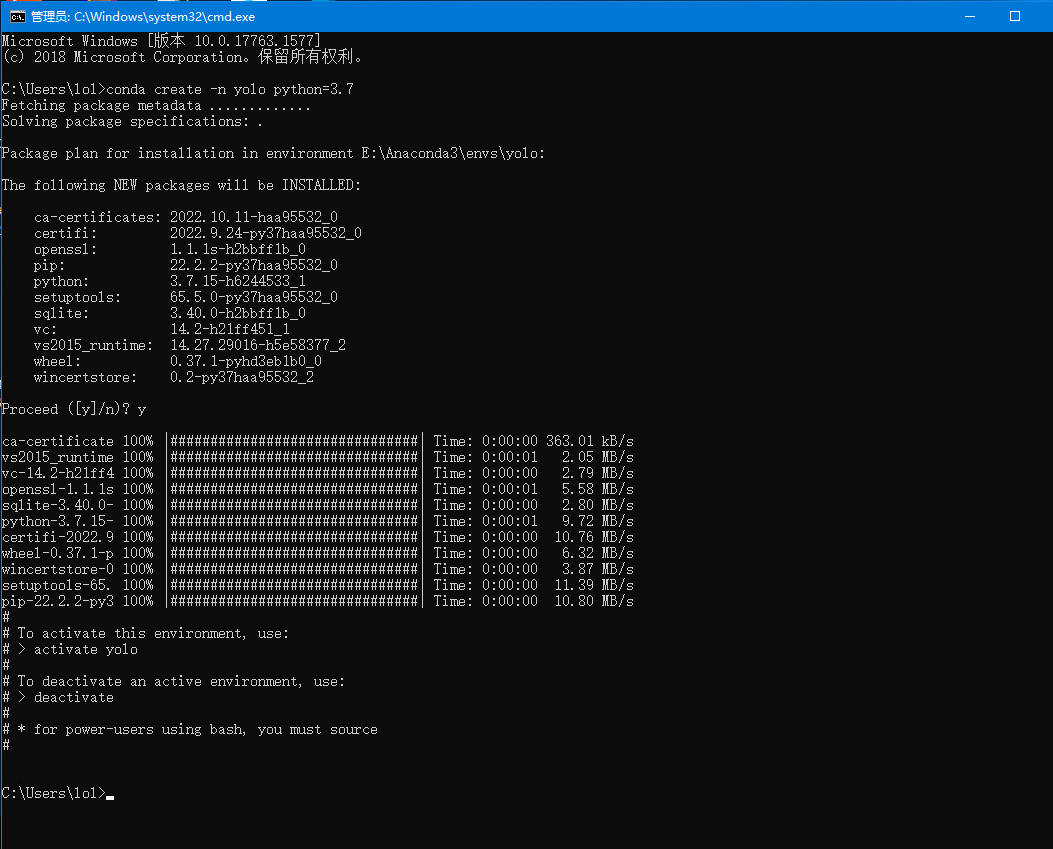This screenshot has width=1053, height=849.
Task: Maximize the cmd.exe window
Action: click(x=1015, y=16)
